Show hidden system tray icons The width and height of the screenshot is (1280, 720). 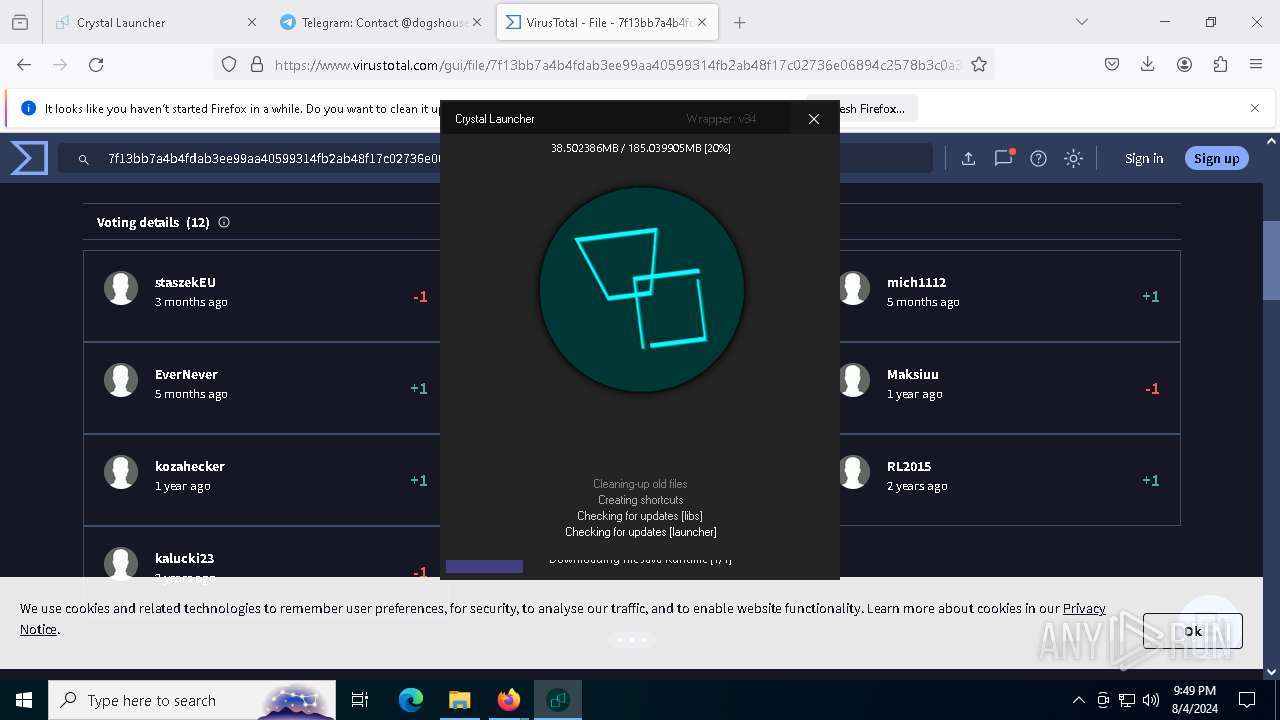[1078, 700]
